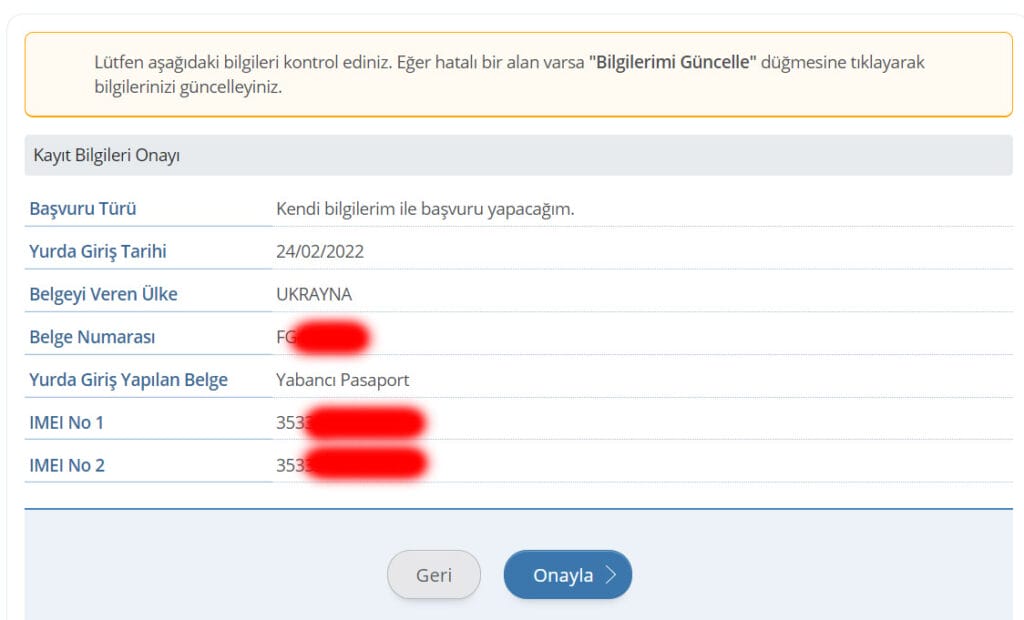
Task: Click the redacted document number starting with FG
Action: click(322, 338)
